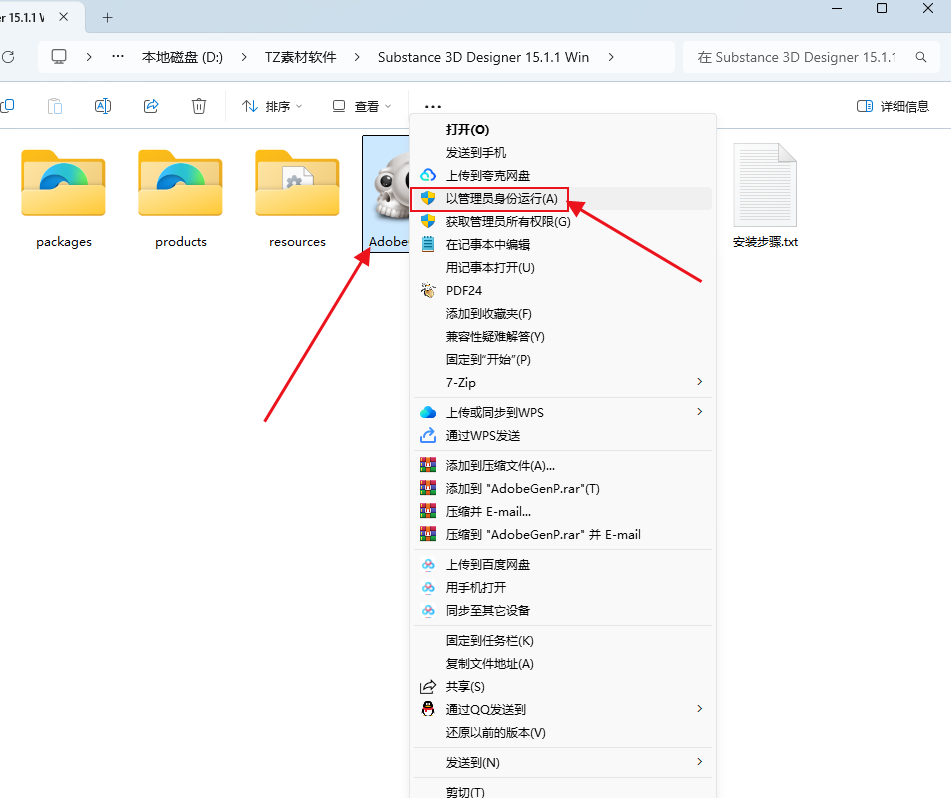This screenshot has width=951, height=798.
Task: Expand chevron after Substance 3D Designer breadcrumb
Action: (x=611, y=57)
